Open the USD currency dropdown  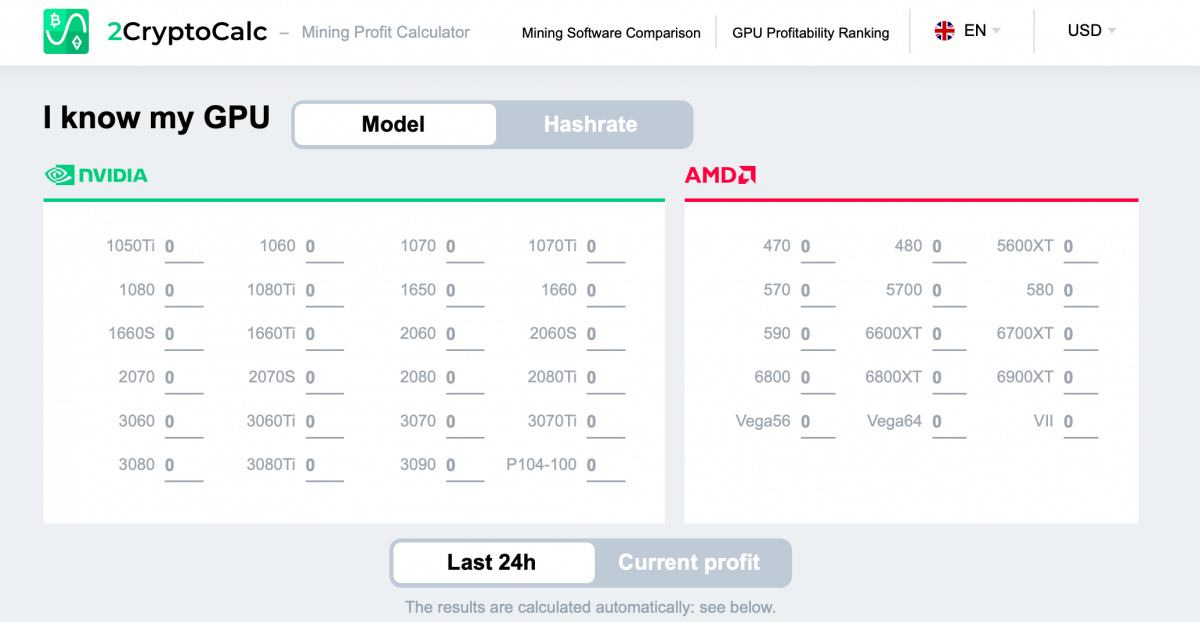[1089, 31]
